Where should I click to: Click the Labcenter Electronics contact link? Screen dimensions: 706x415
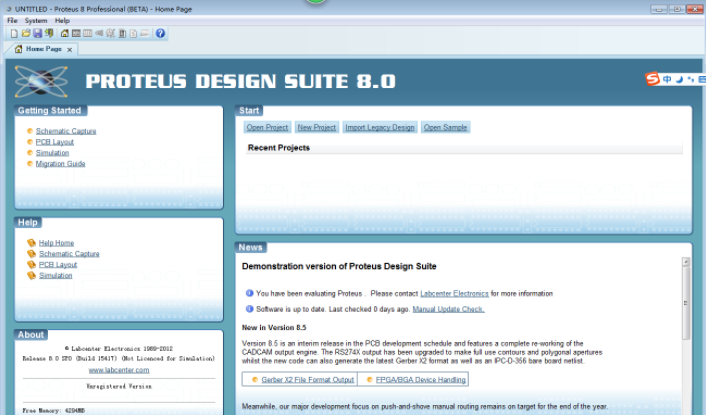point(454,293)
